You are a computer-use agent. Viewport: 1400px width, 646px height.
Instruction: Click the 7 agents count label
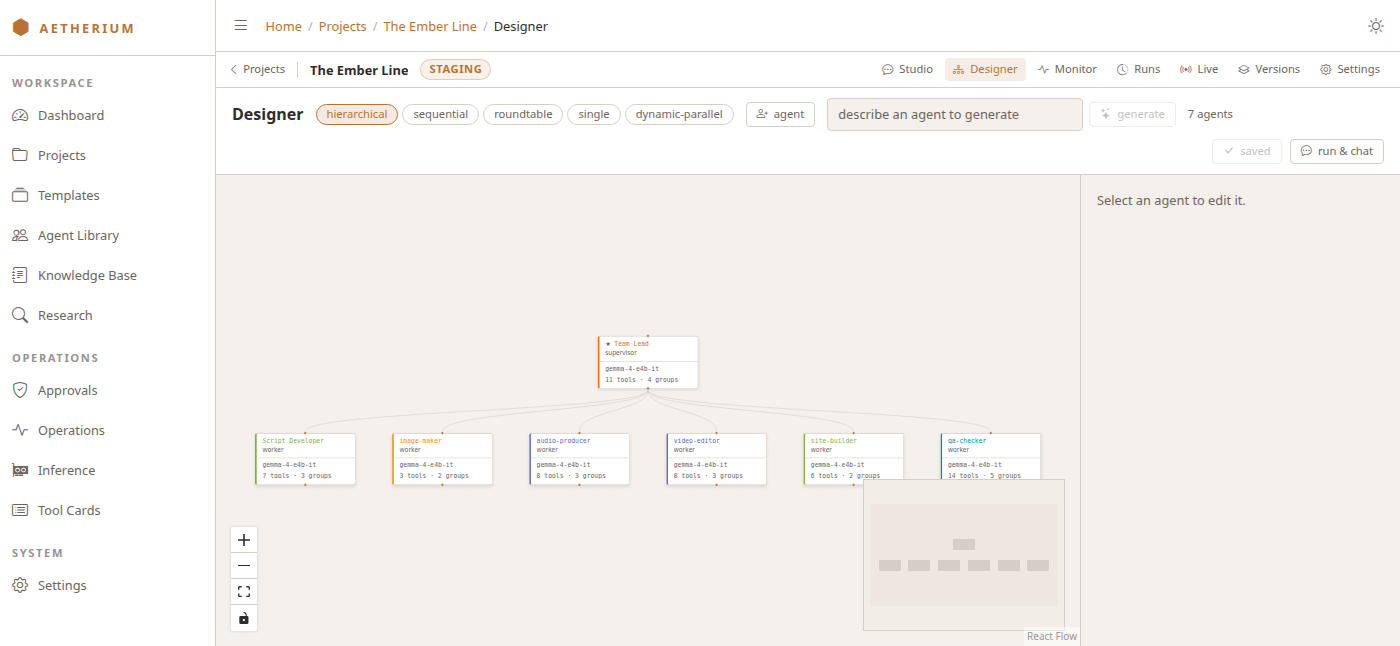(1210, 114)
